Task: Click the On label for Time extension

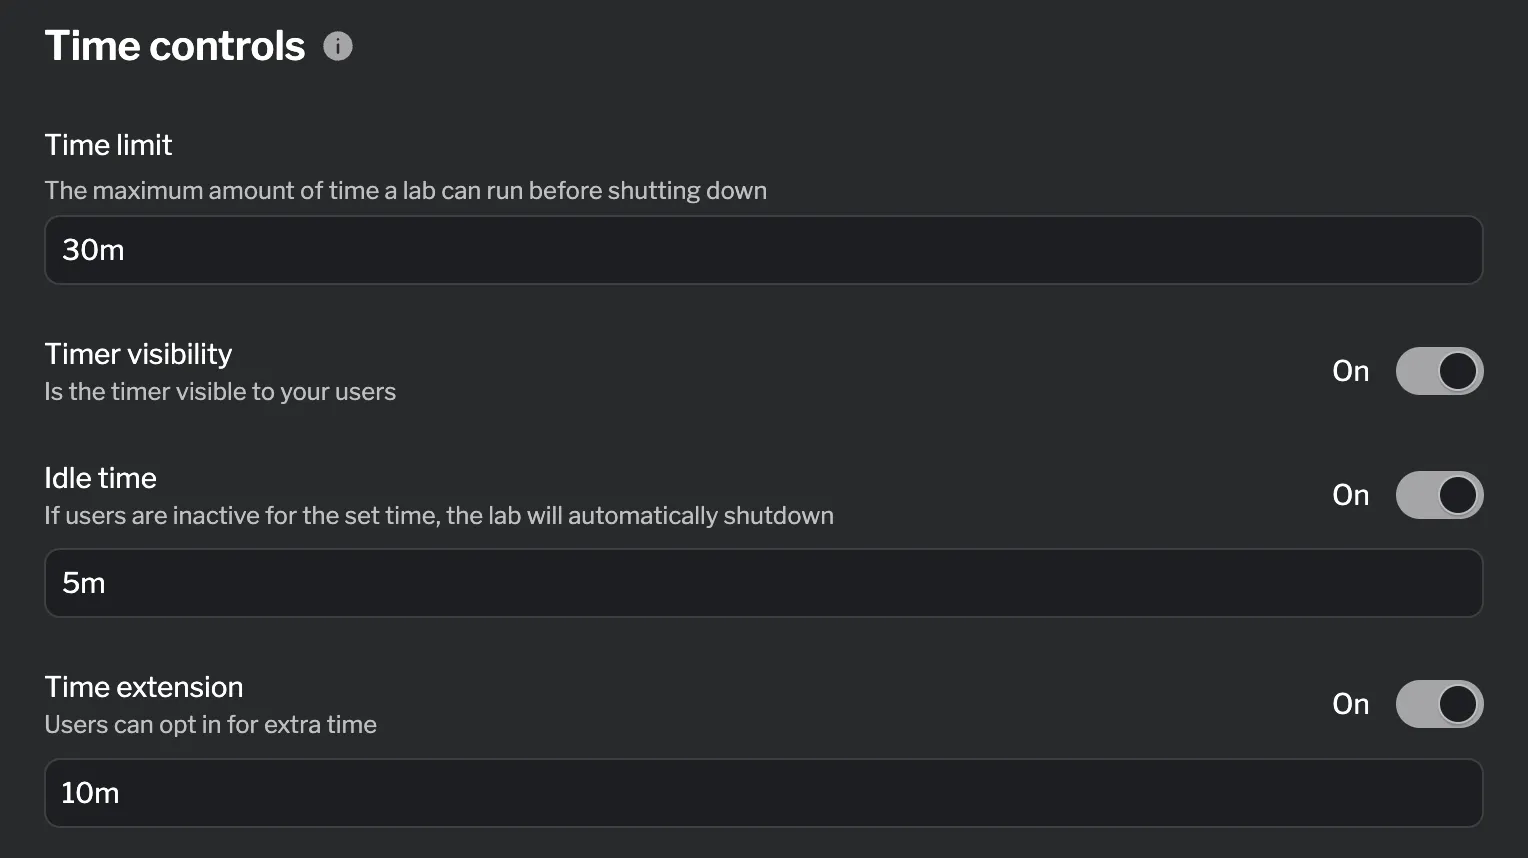Action: 1350,704
